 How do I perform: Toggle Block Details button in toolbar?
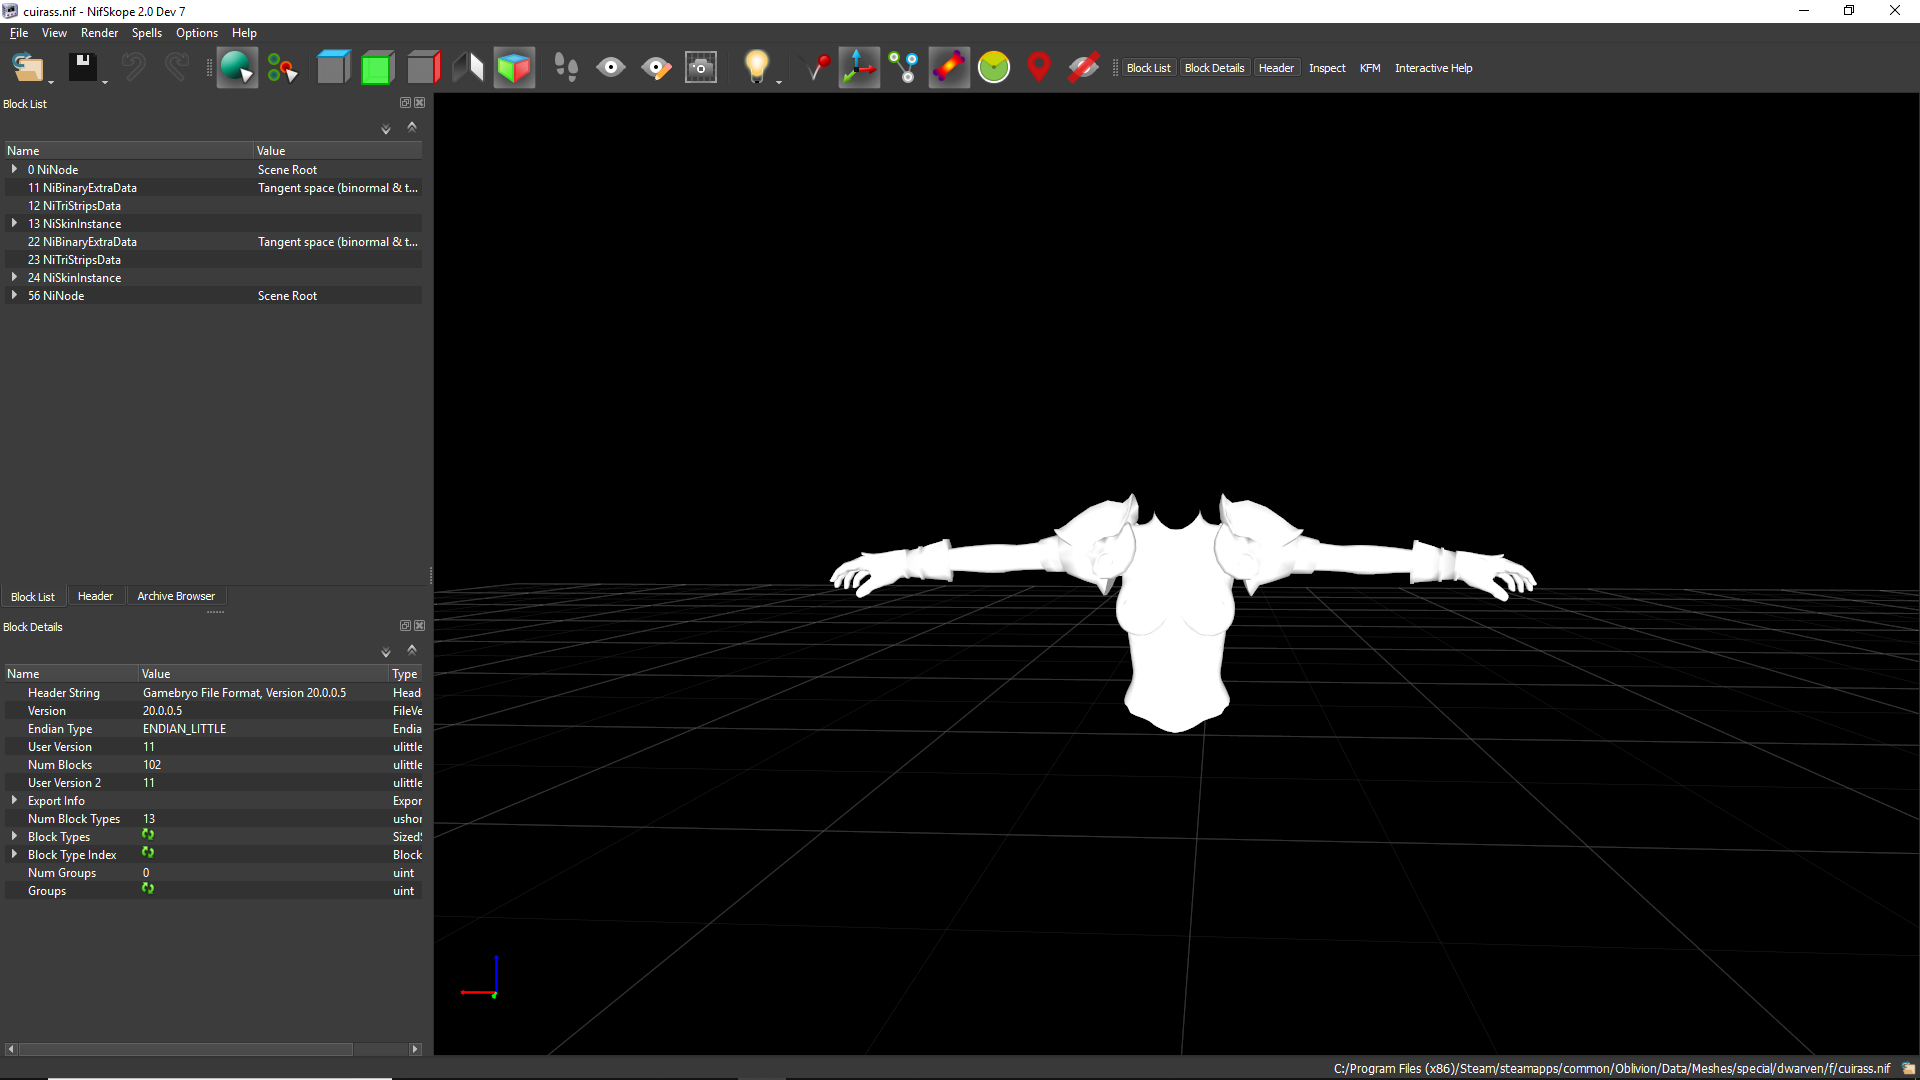click(1214, 68)
